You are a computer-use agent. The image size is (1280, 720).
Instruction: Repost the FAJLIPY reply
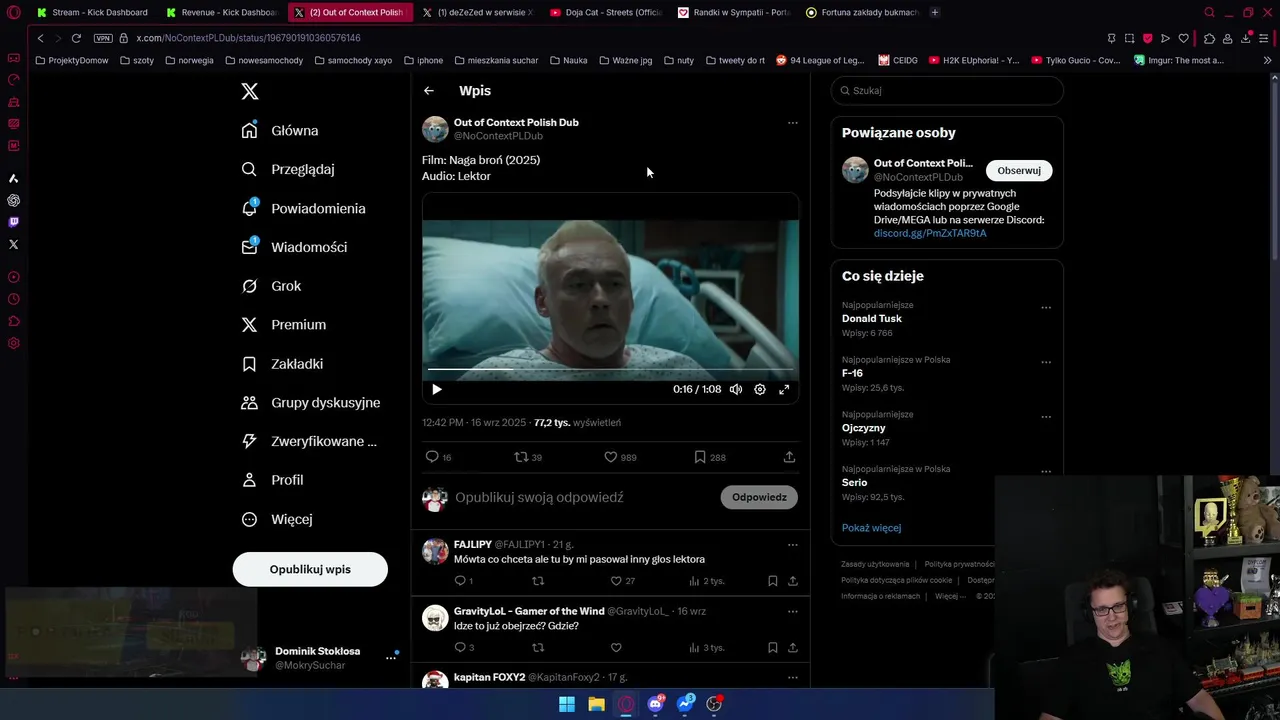pos(538,581)
